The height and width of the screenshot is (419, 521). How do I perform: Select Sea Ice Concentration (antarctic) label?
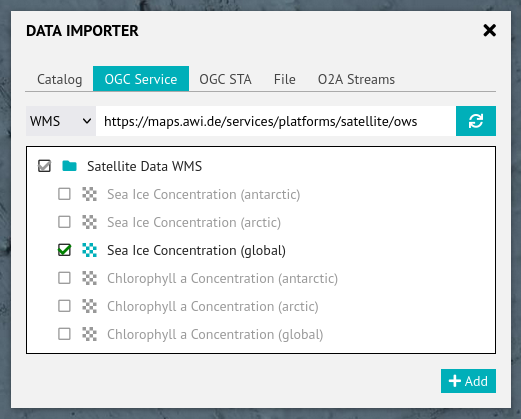click(x=204, y=194)
